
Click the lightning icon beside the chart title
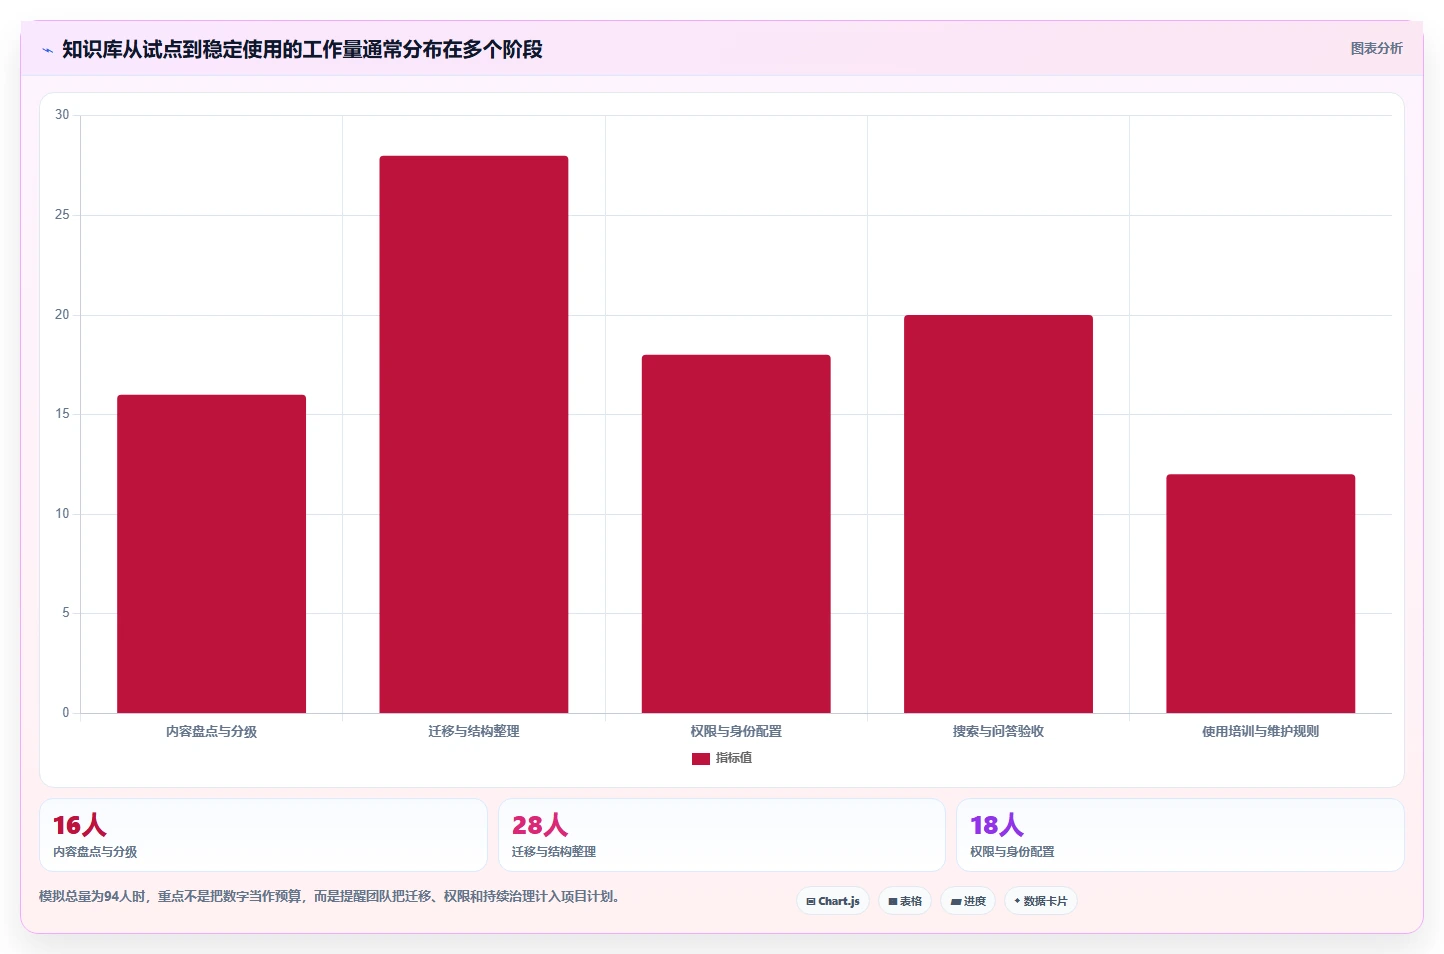pos(47,50)
